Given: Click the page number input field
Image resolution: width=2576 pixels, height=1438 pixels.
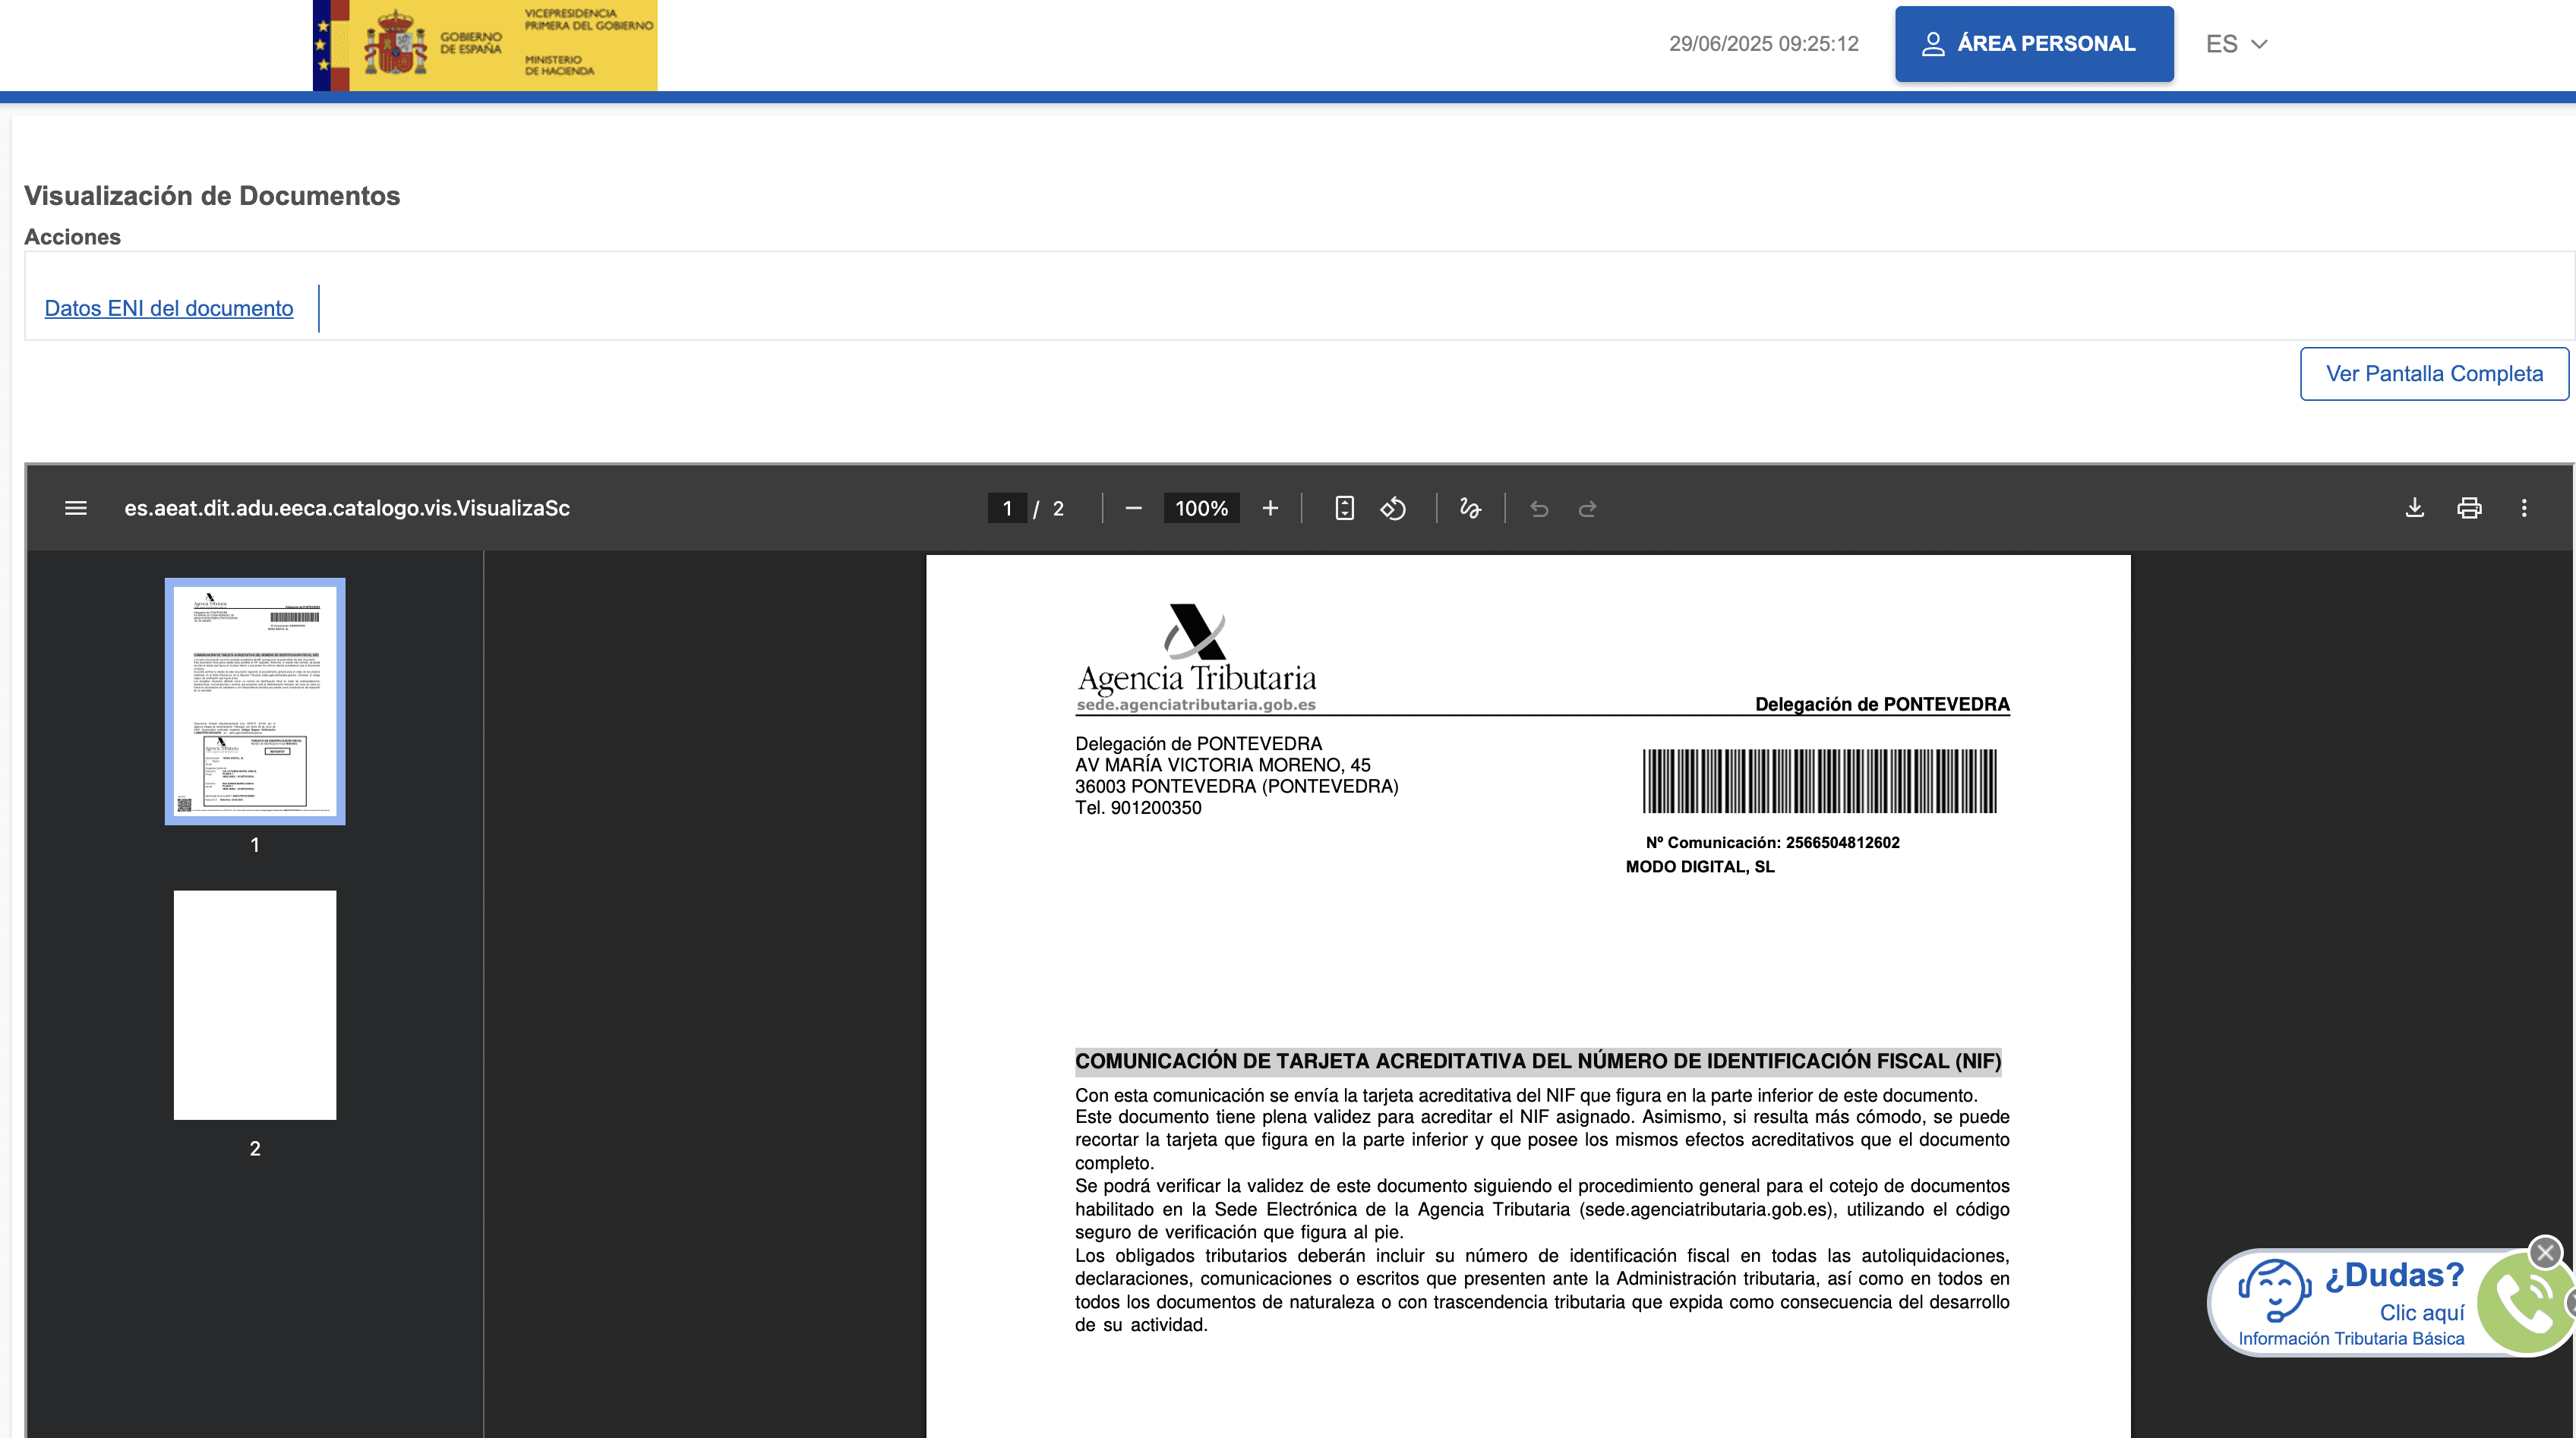Looking at the screenshot, I should tap(1007, 508).
